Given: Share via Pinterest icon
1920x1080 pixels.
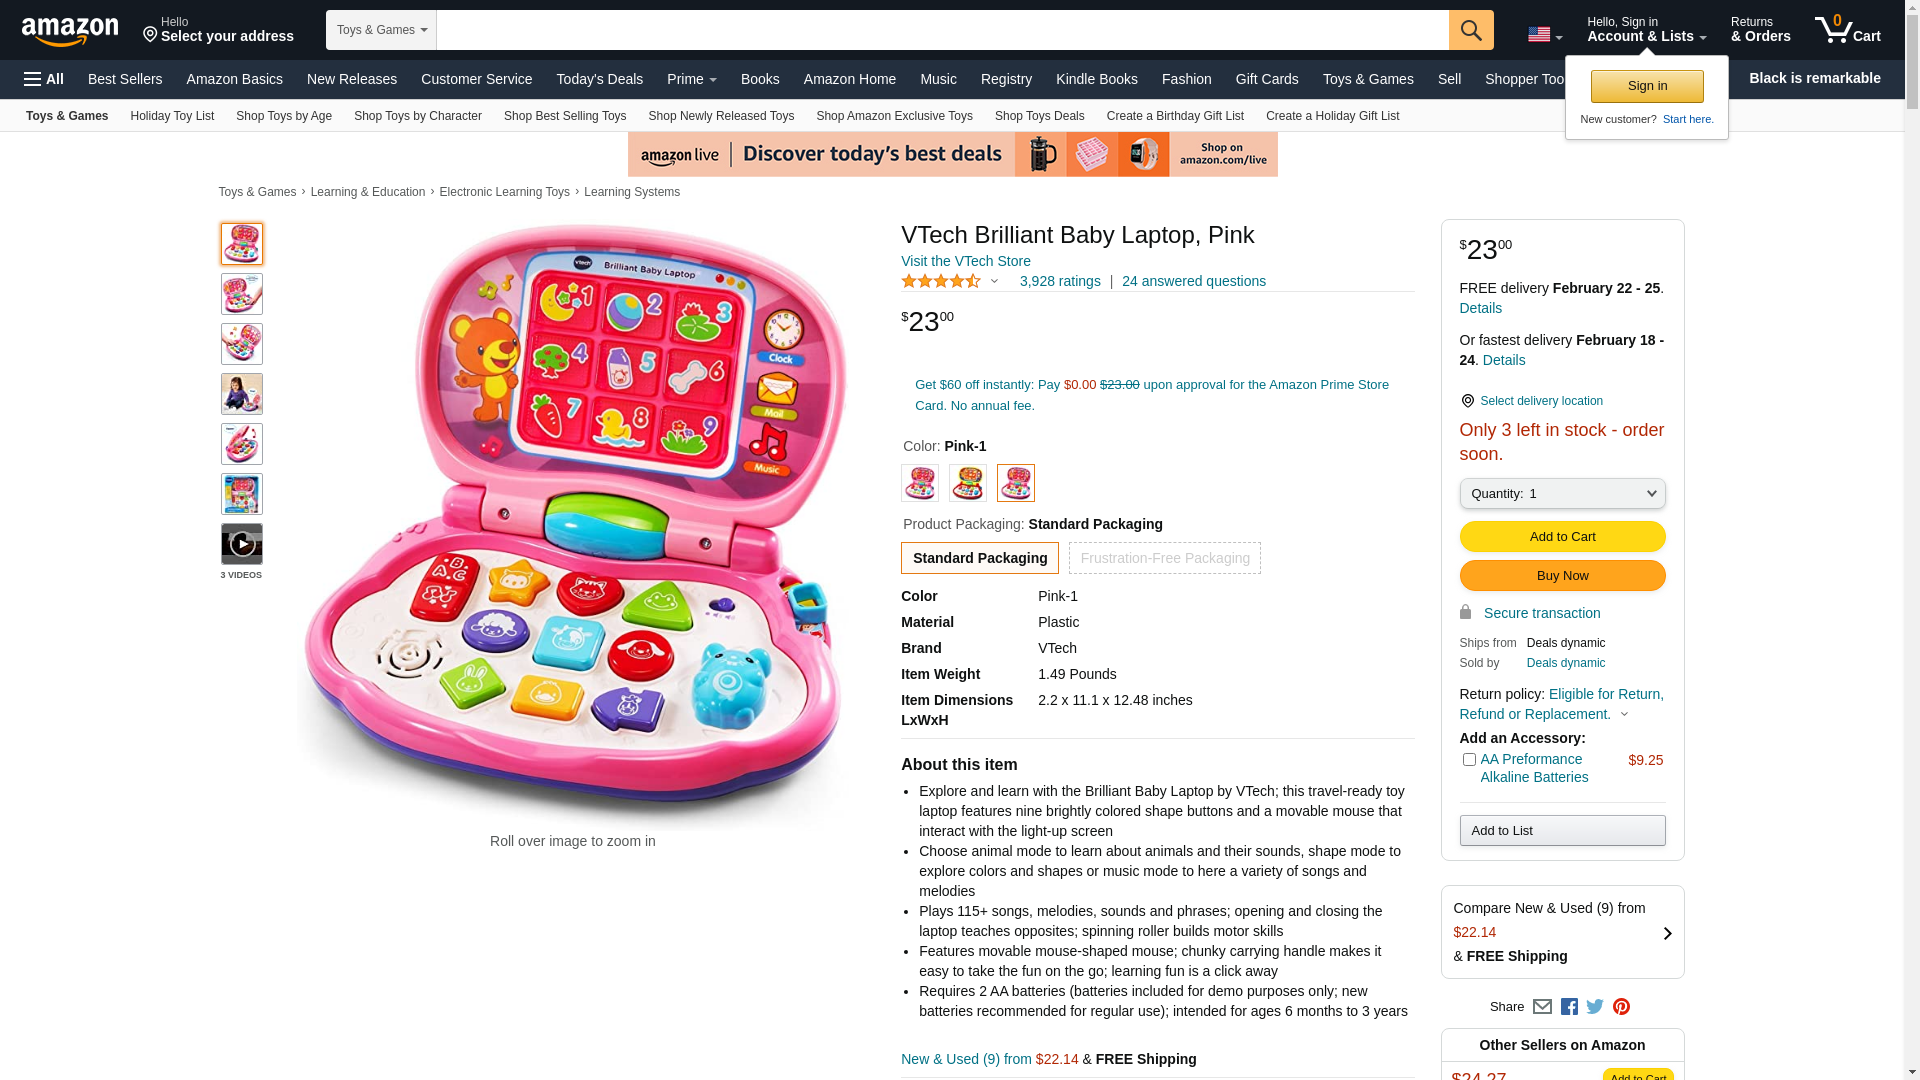Looking at the screenshot, I should coord(1621,1007).
